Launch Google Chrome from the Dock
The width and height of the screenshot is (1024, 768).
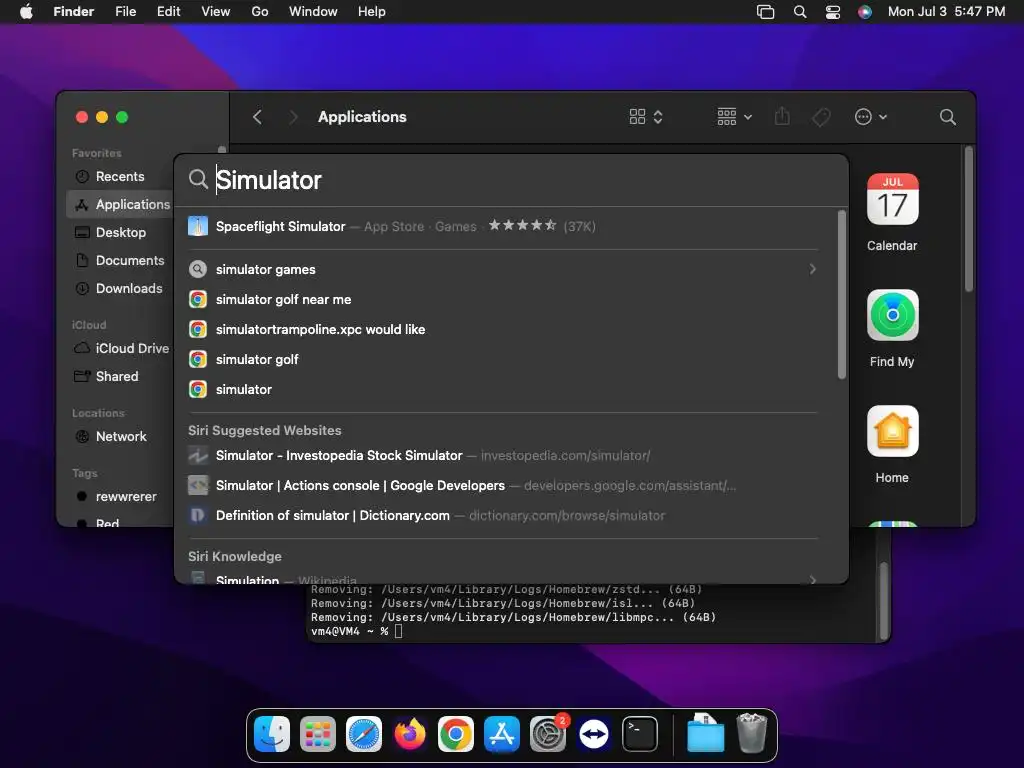tap(456, 734)
